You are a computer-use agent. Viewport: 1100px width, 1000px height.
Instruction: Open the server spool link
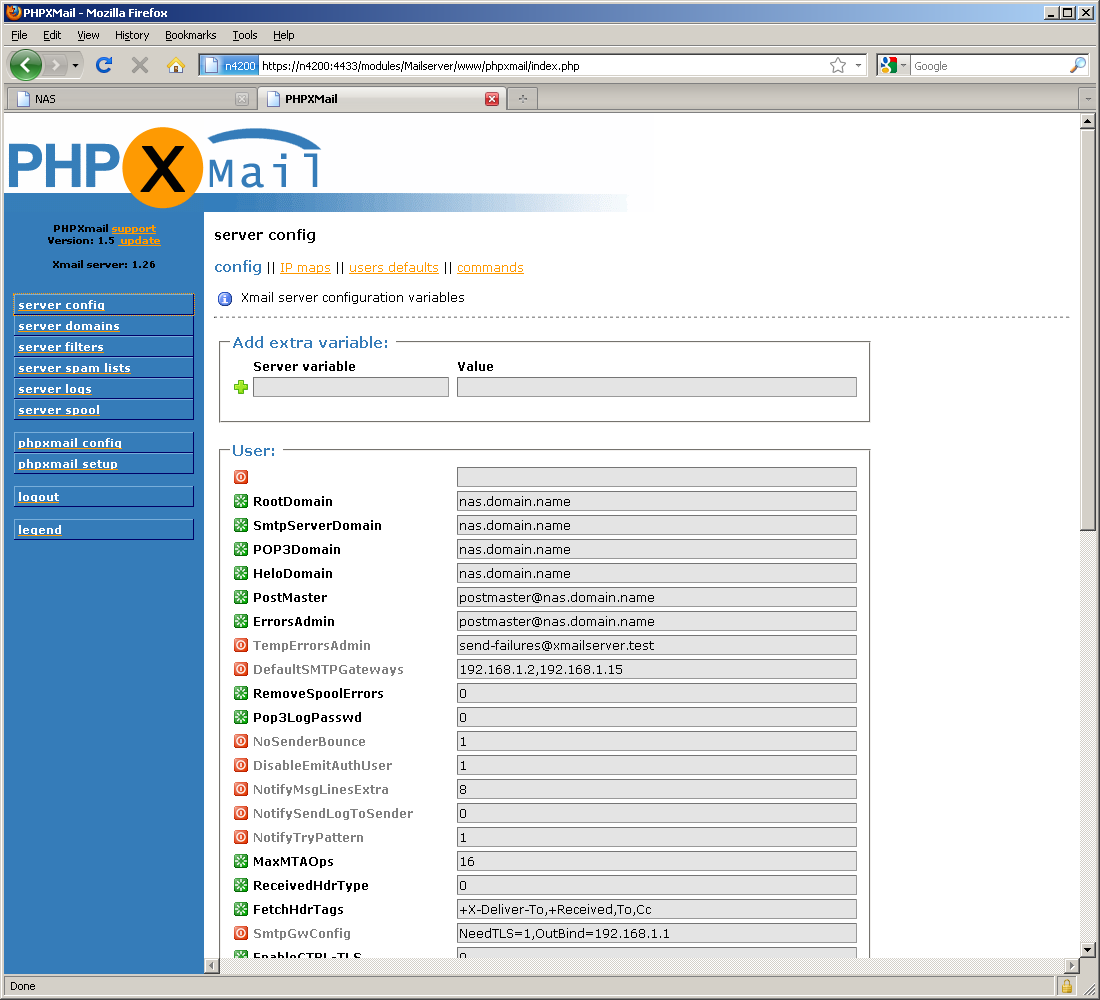(59, 410)
